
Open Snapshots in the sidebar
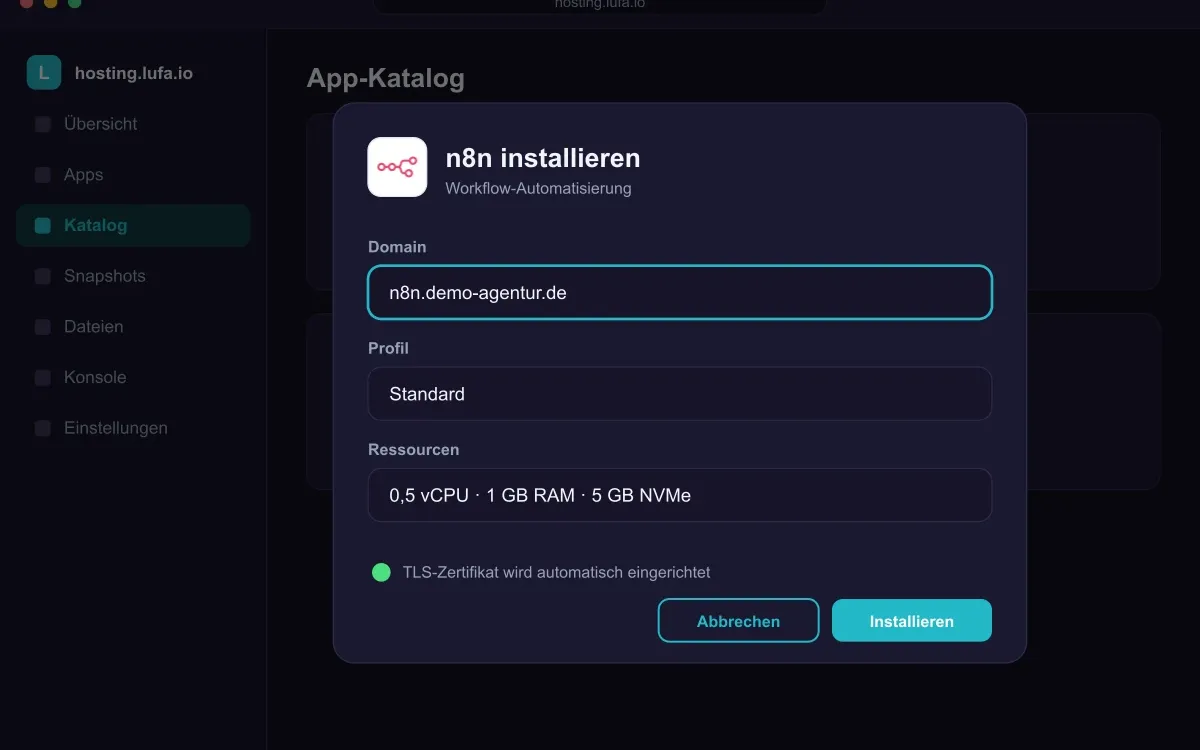click(x=133, y=276)
